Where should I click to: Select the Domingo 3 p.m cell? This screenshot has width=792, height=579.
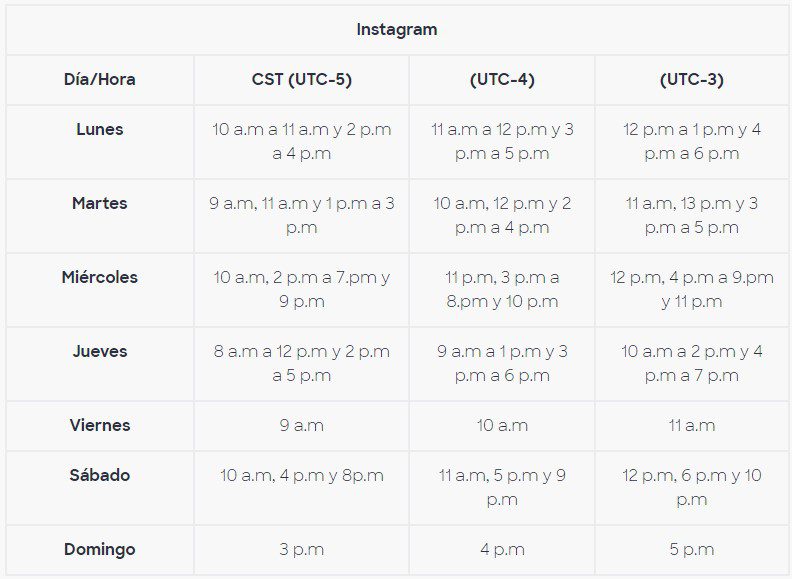(302, 549)
